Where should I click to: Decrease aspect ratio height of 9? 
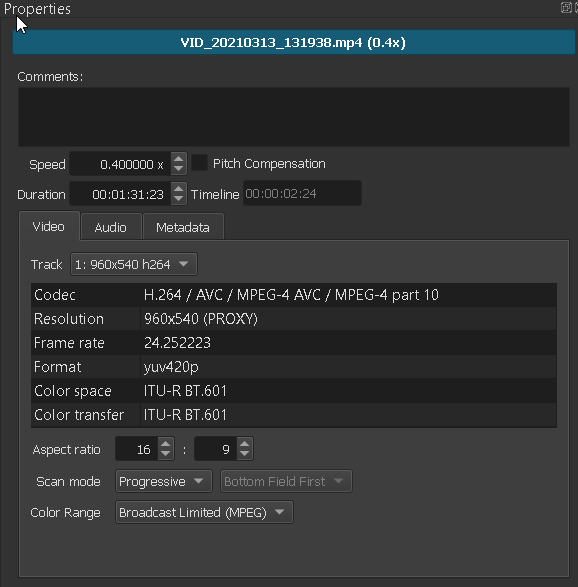(245, 454)
